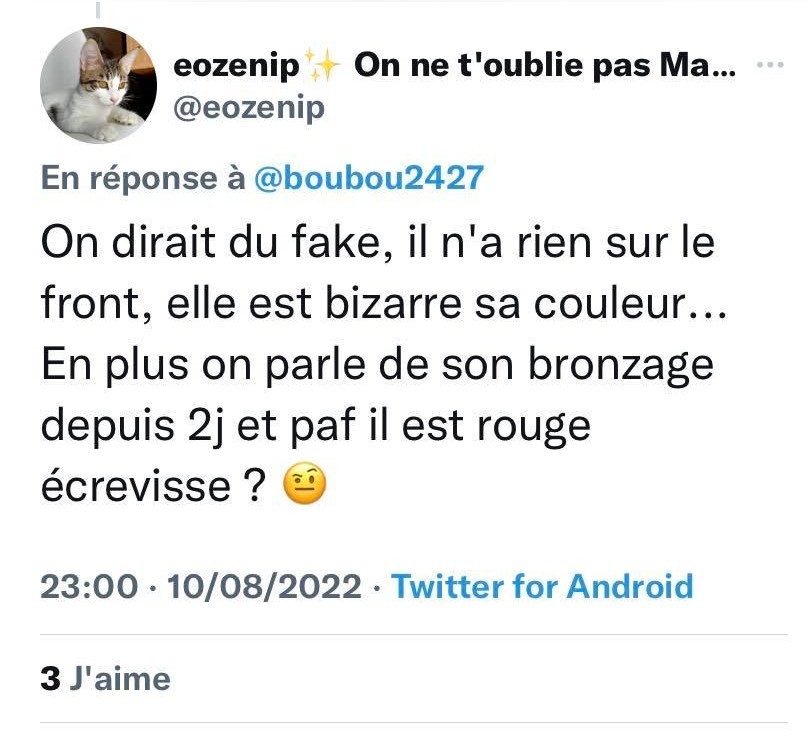
Task: Visit the @eozenip handle under the name
Action: click(x=249, y=108)
